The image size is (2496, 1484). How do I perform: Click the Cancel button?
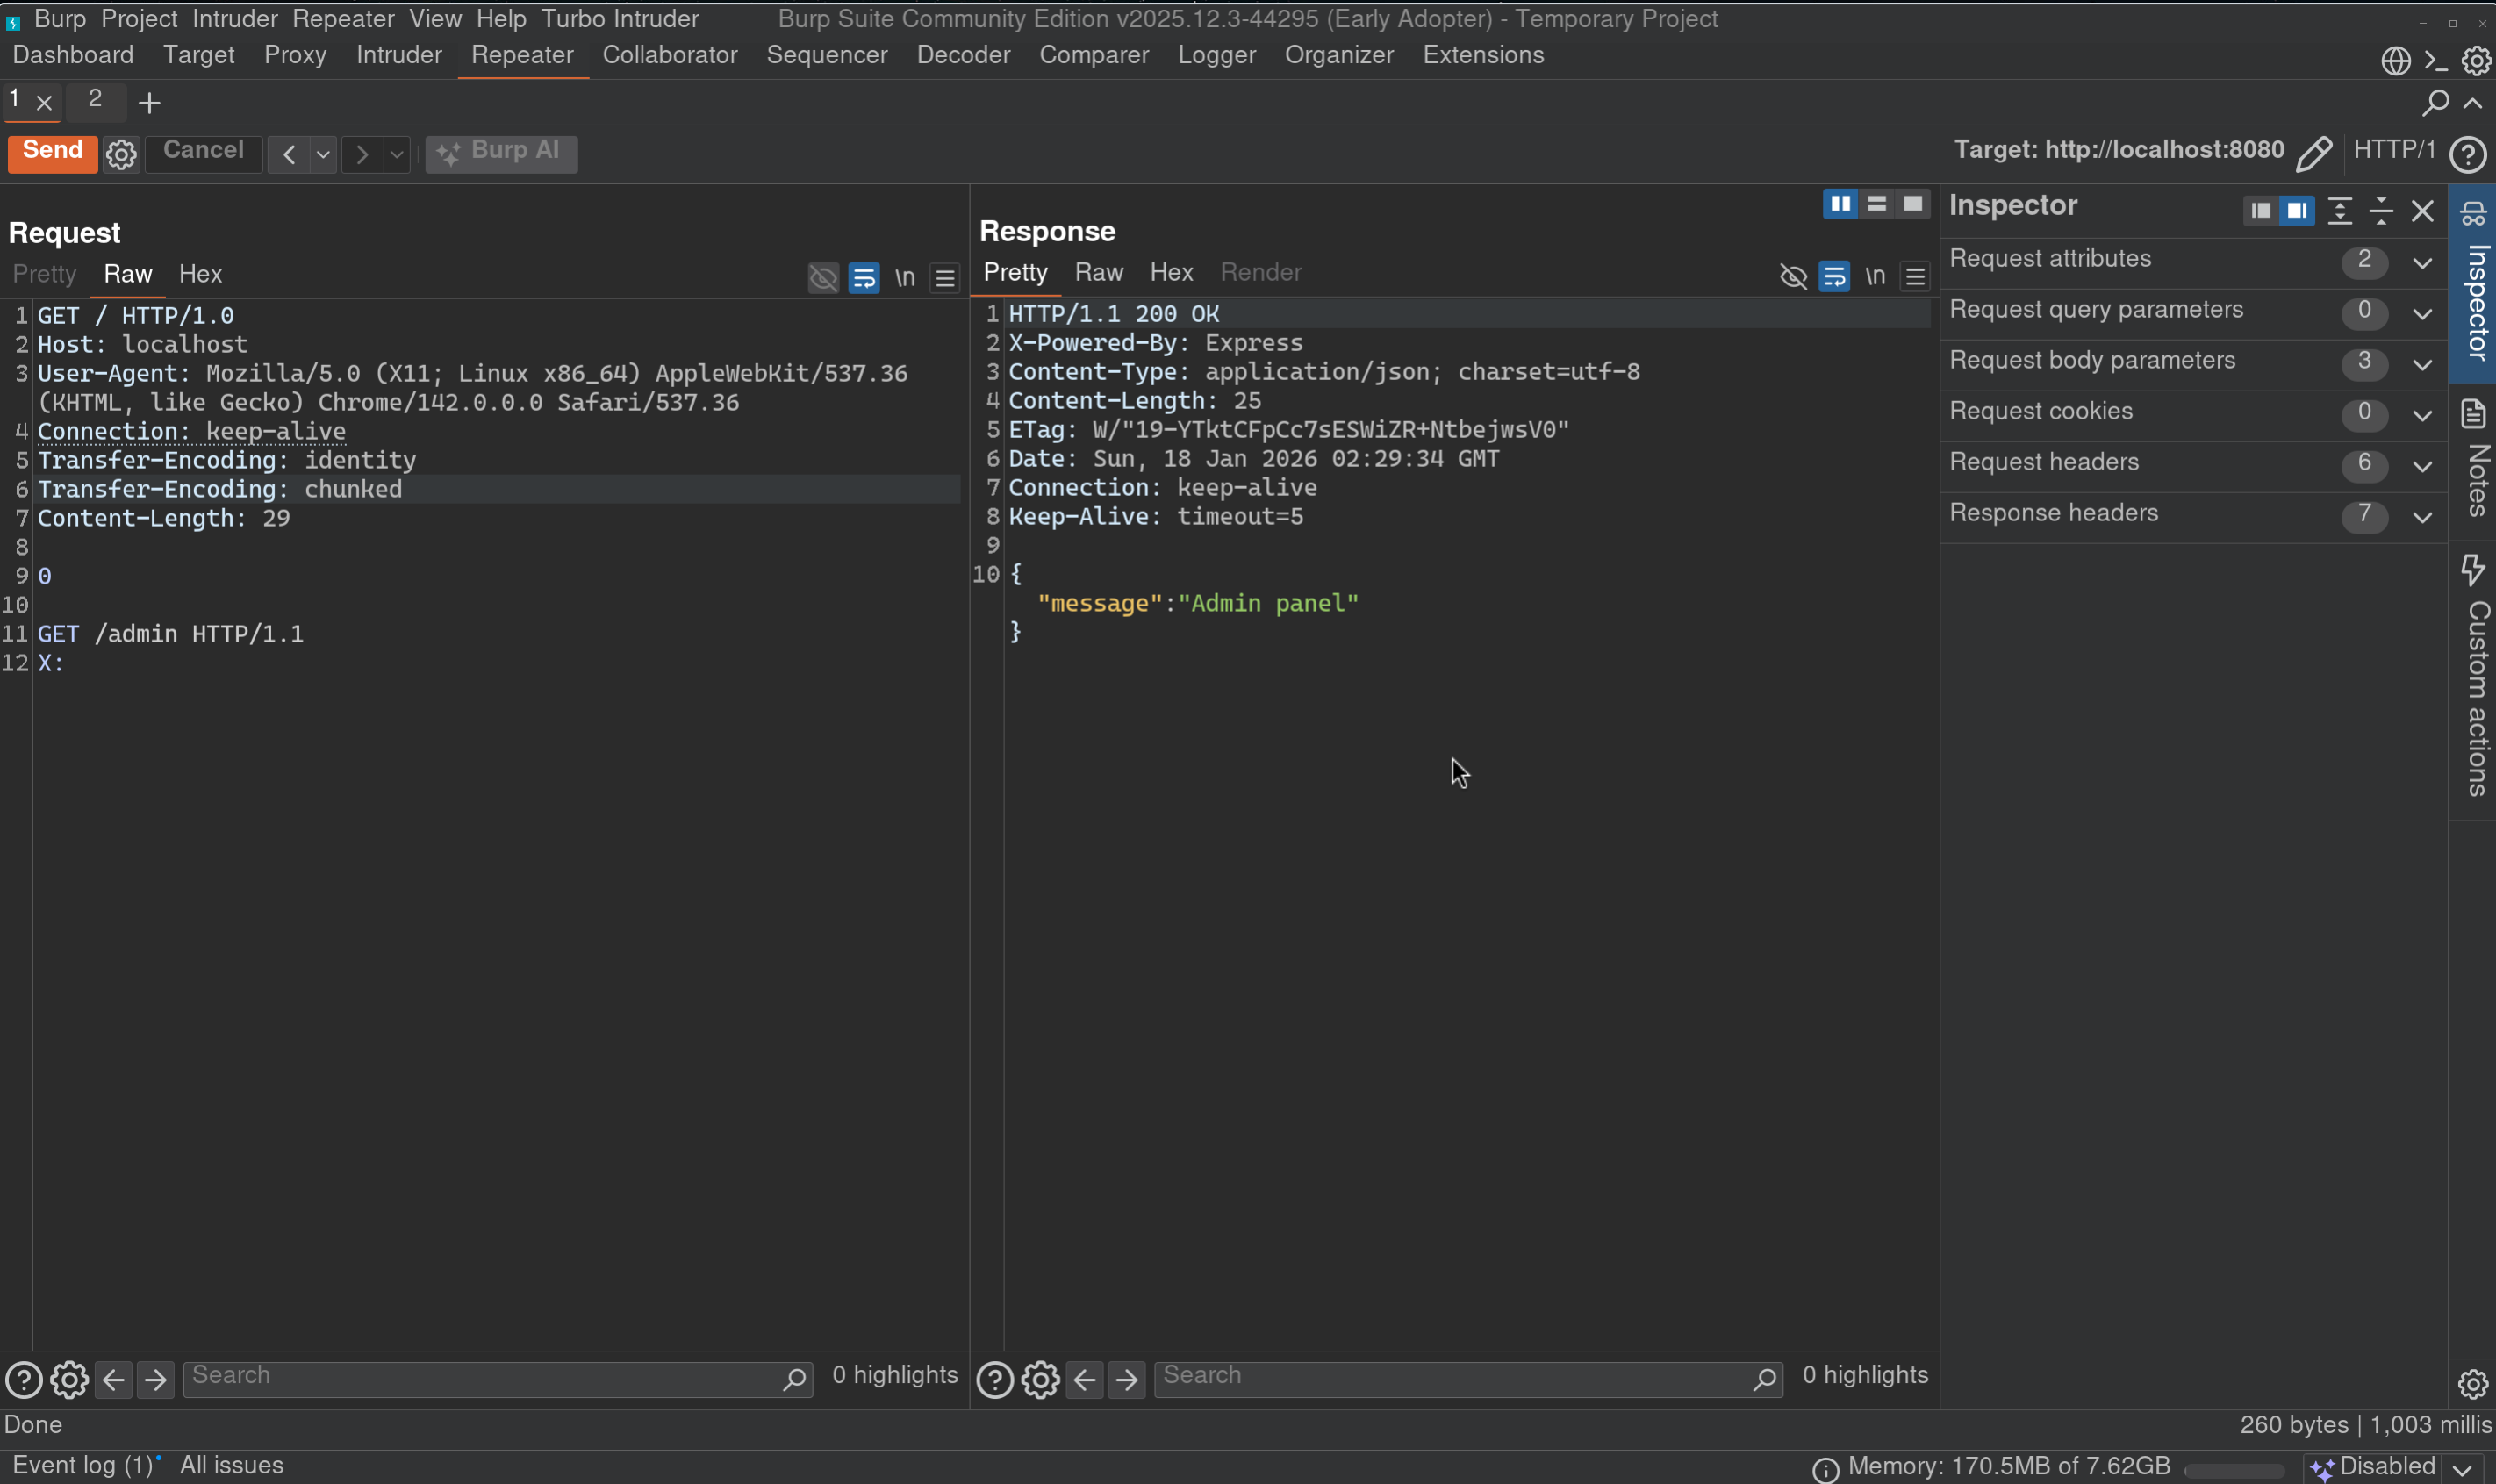coord(202,150)
